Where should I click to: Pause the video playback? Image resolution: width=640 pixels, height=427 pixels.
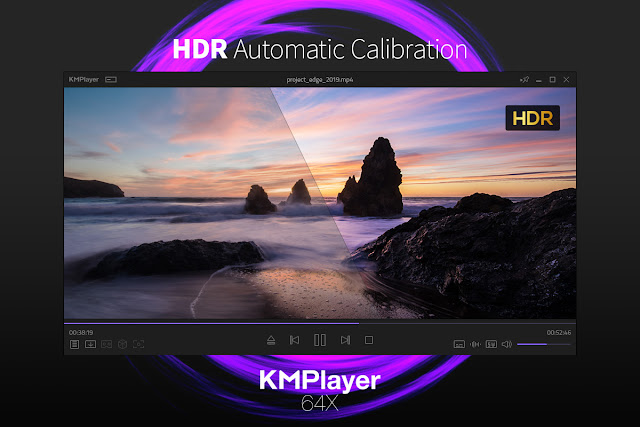point(320,340)
